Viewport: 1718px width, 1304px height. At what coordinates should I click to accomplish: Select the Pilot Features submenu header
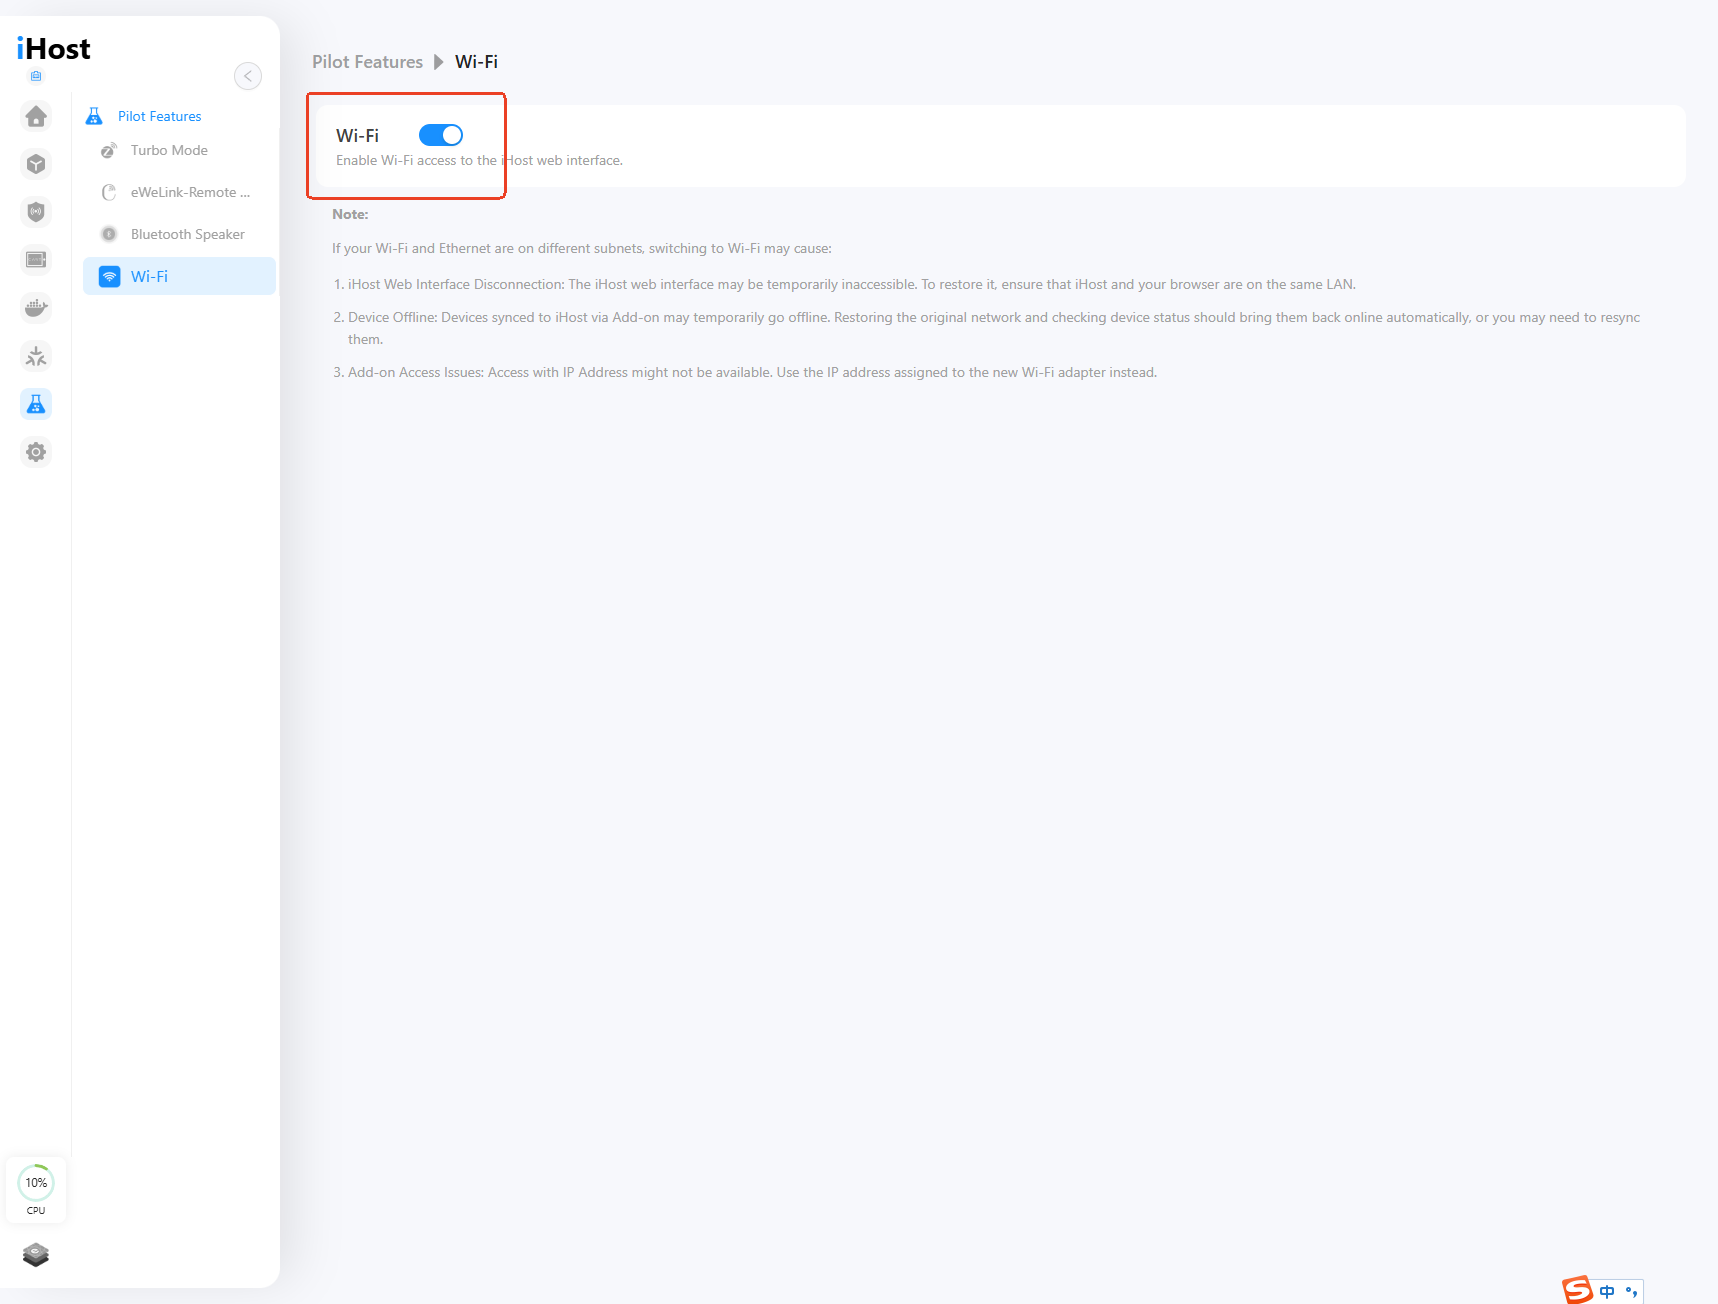160,116
